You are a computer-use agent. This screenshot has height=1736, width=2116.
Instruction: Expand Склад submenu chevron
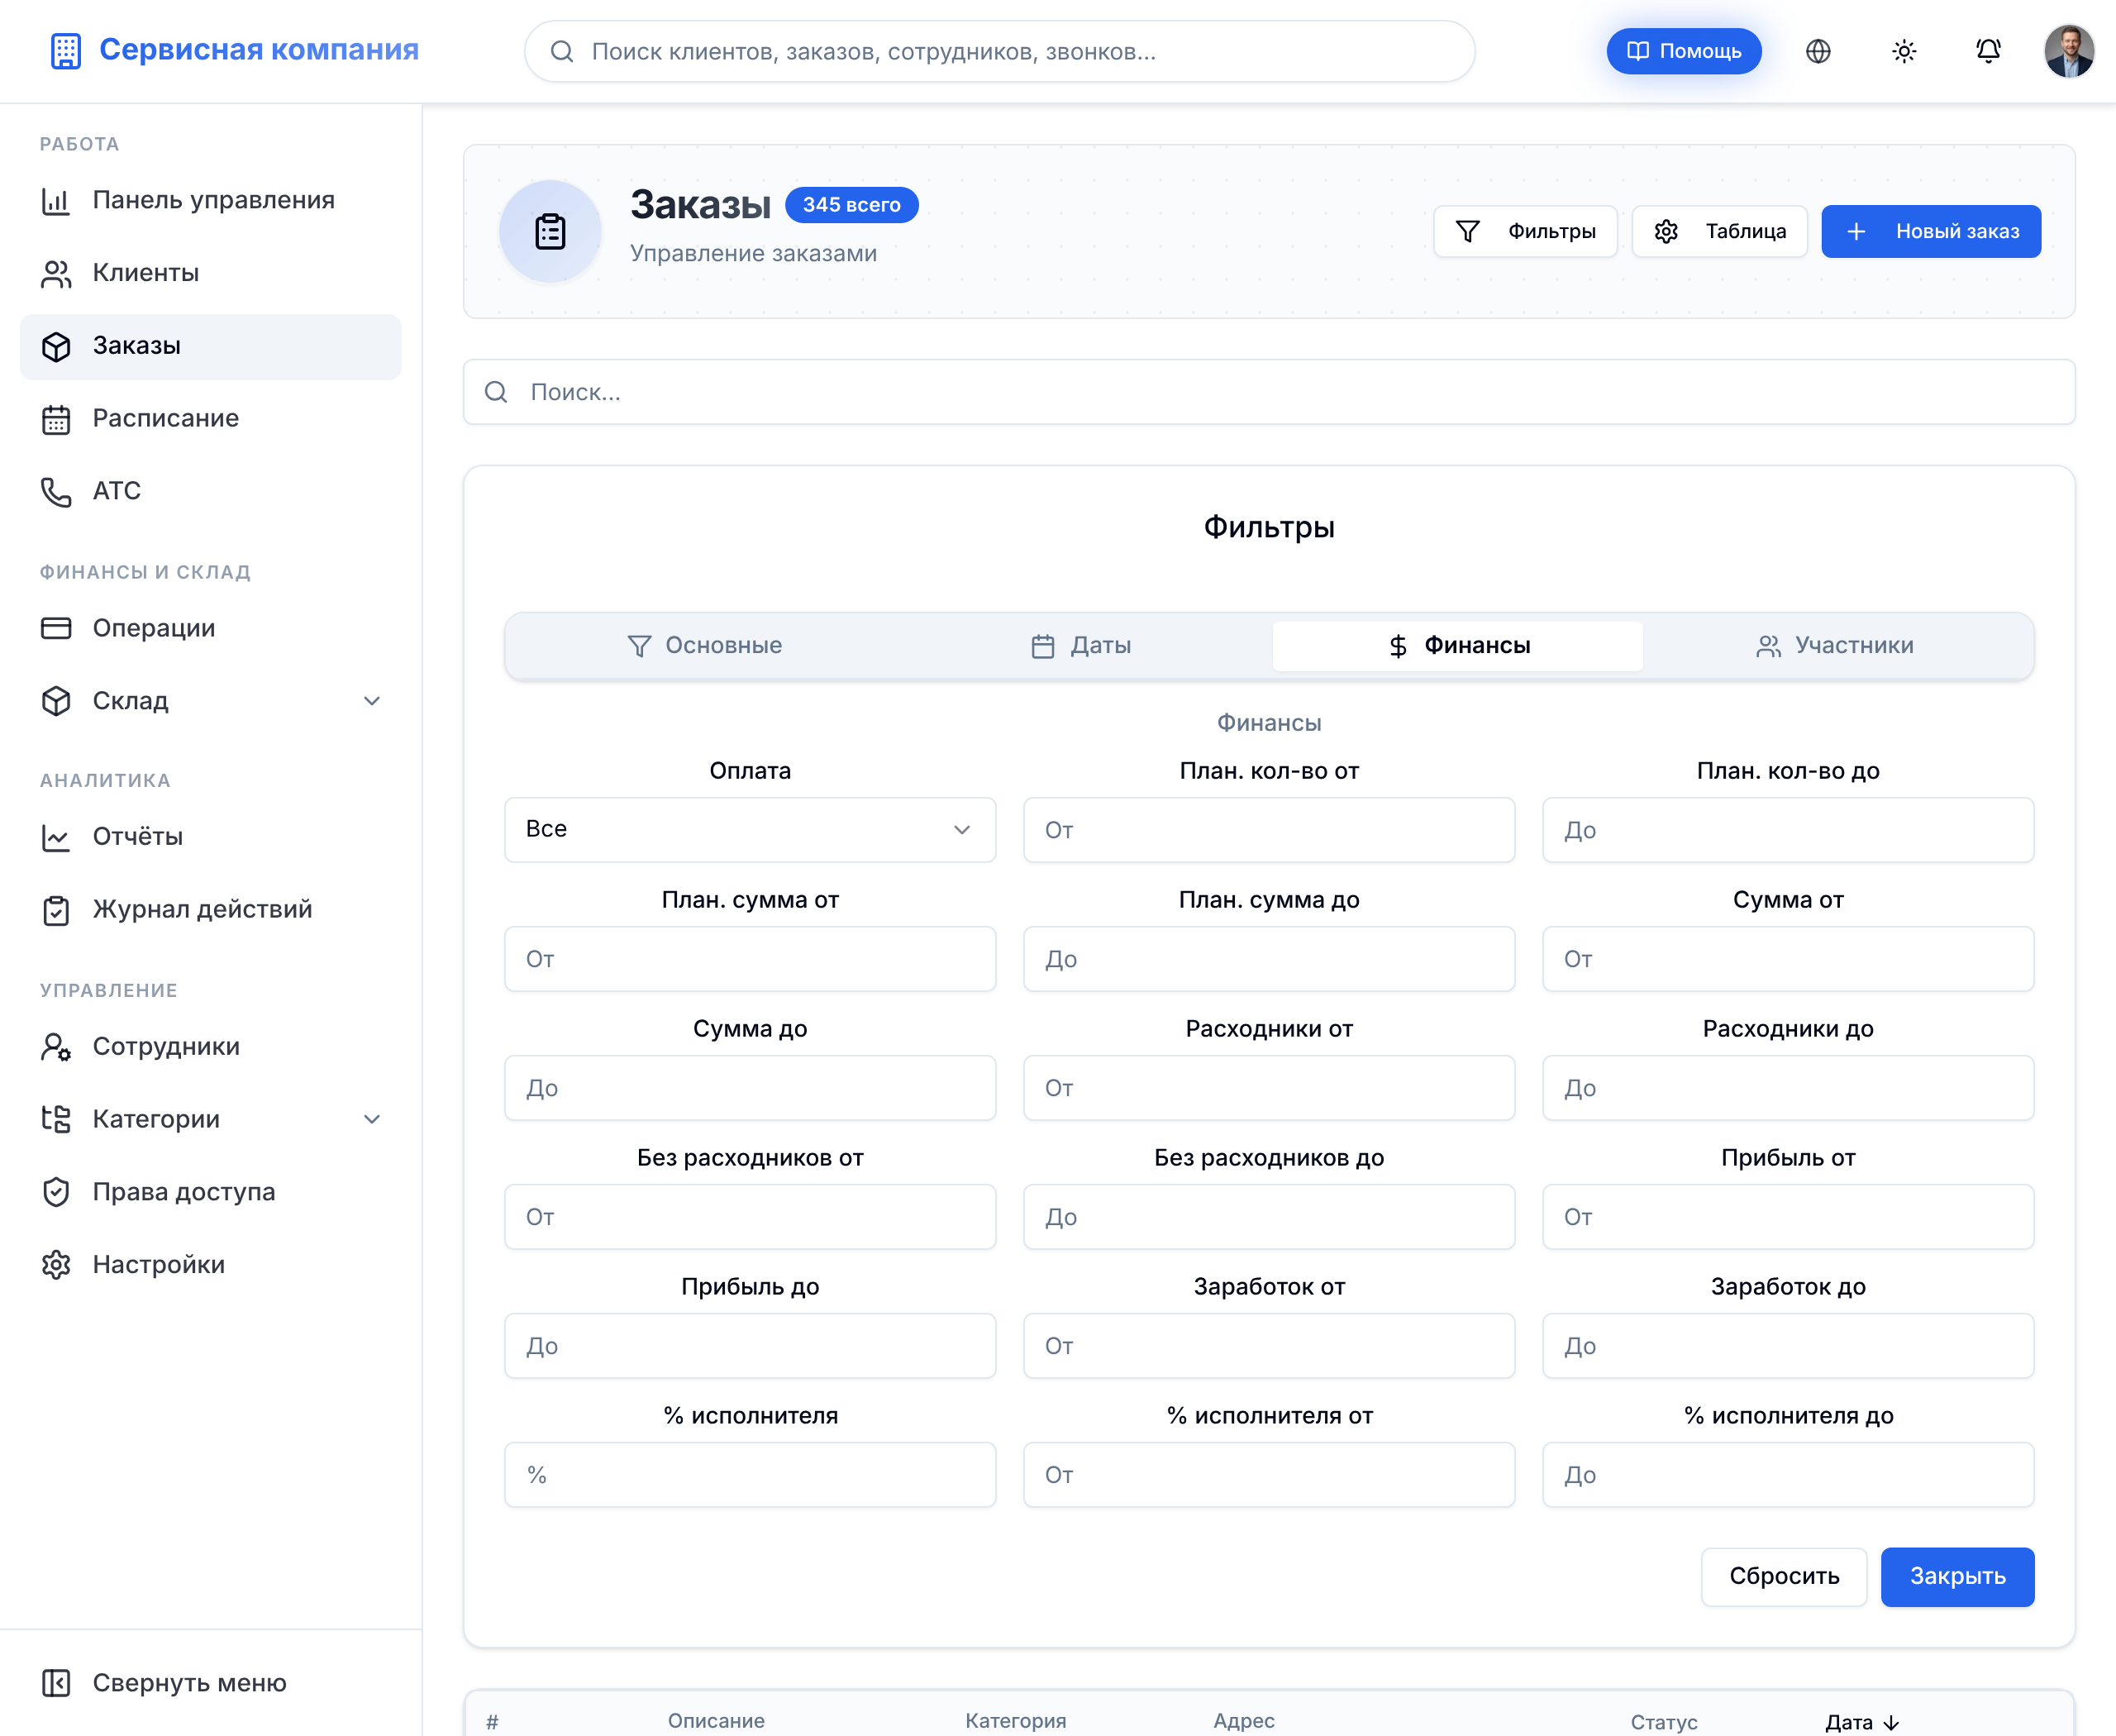click(x=372, y=701)
